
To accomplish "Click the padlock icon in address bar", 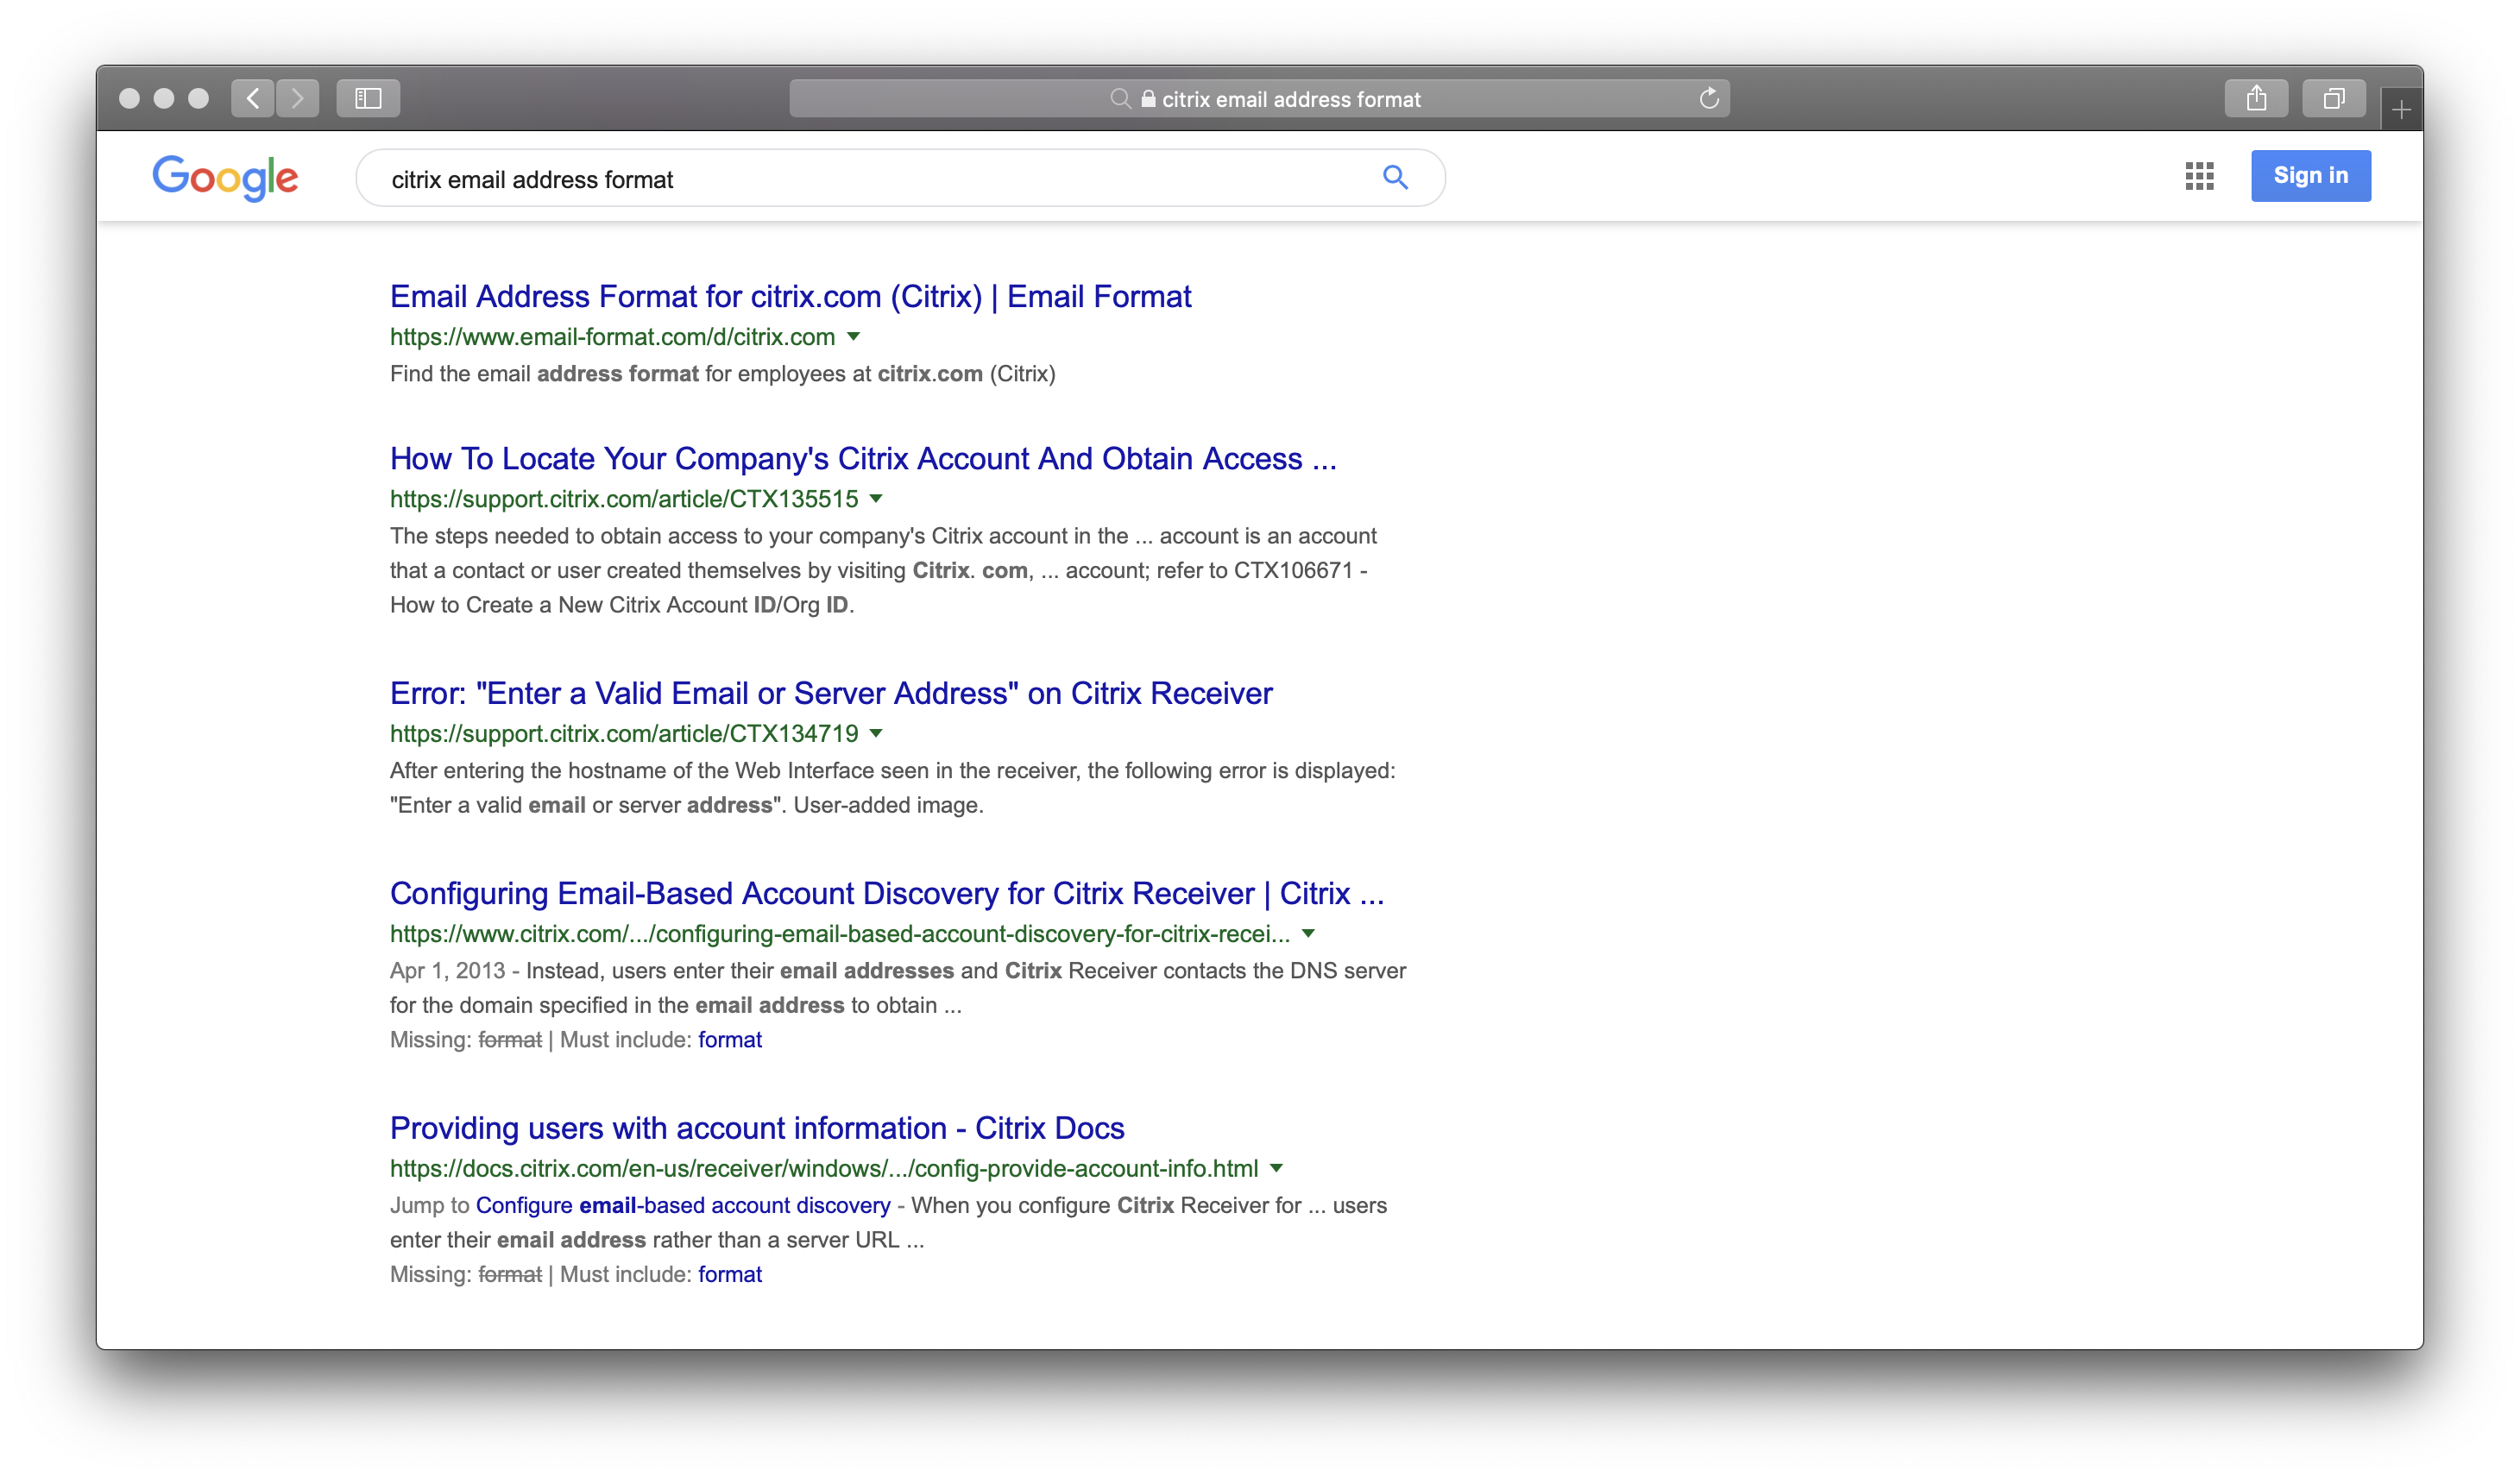I will 1148,99.
